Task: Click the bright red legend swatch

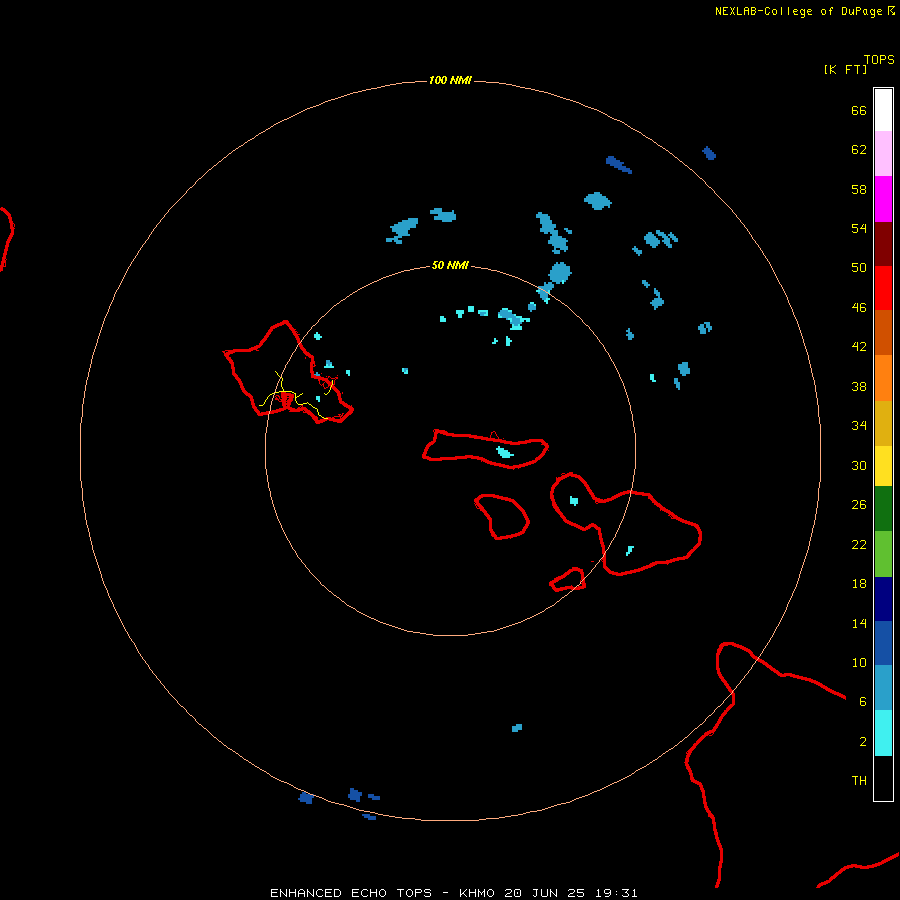Action: [883, 288]
